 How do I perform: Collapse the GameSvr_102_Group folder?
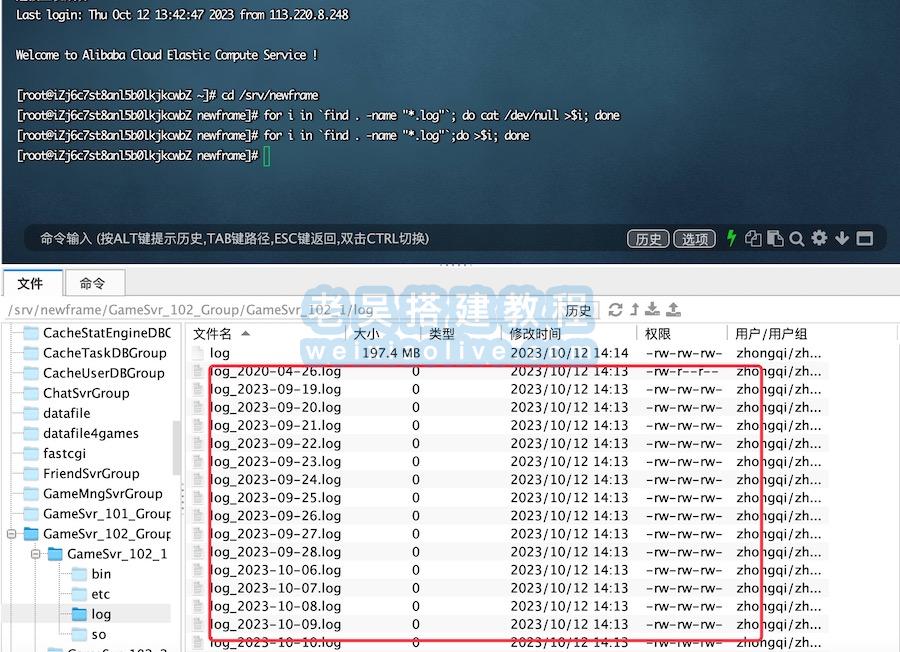click(10, 533)
